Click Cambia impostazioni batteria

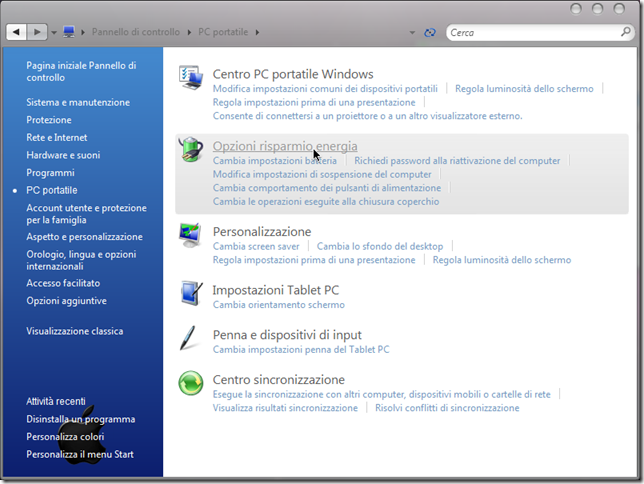coord(275,161)
